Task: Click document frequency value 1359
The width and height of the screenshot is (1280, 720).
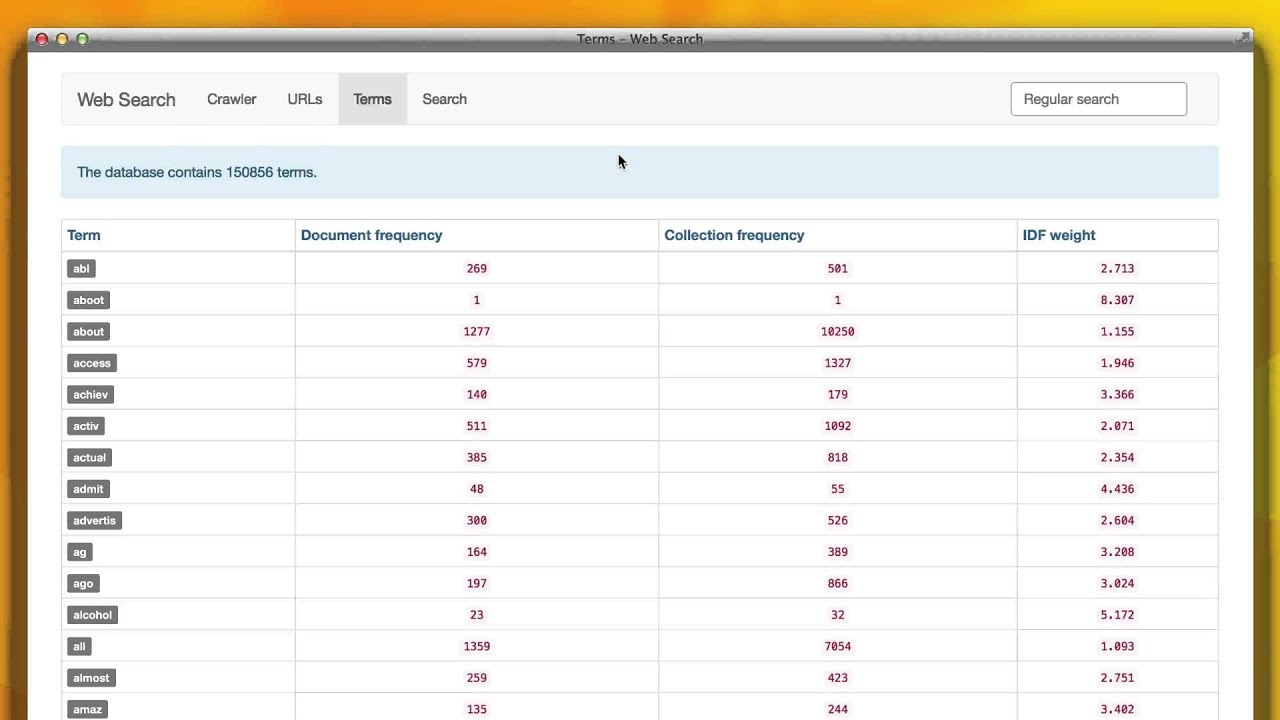Action: coord(476,646)
